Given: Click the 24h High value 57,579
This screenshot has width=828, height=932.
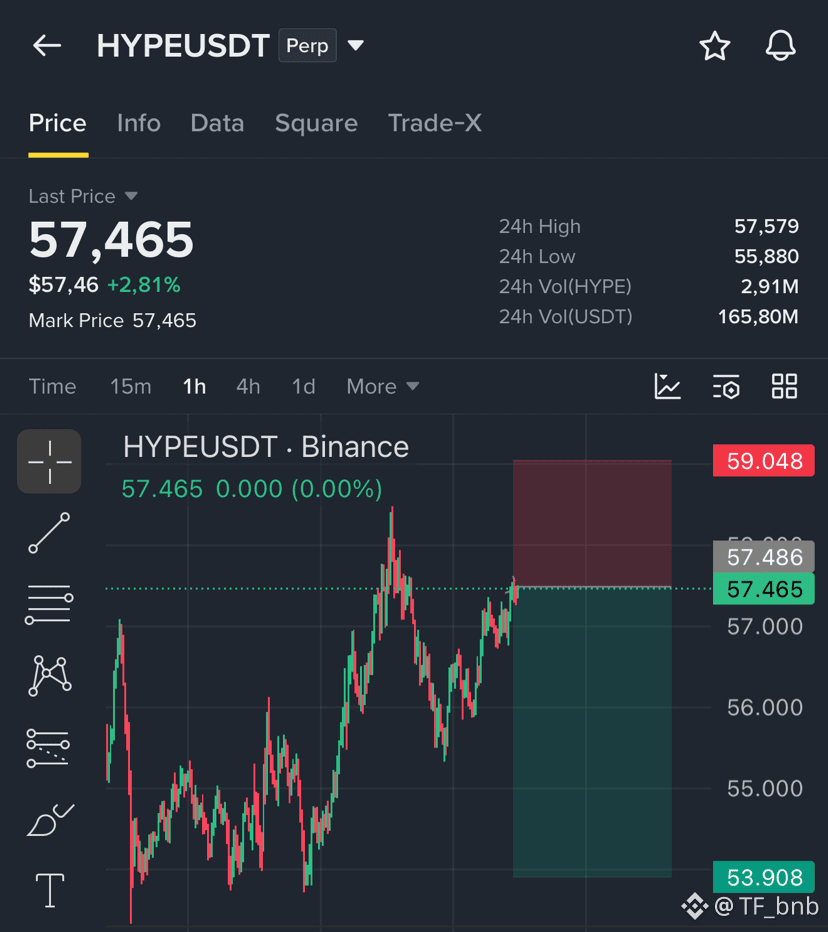Looking at the screenshot, I should 766,226.
